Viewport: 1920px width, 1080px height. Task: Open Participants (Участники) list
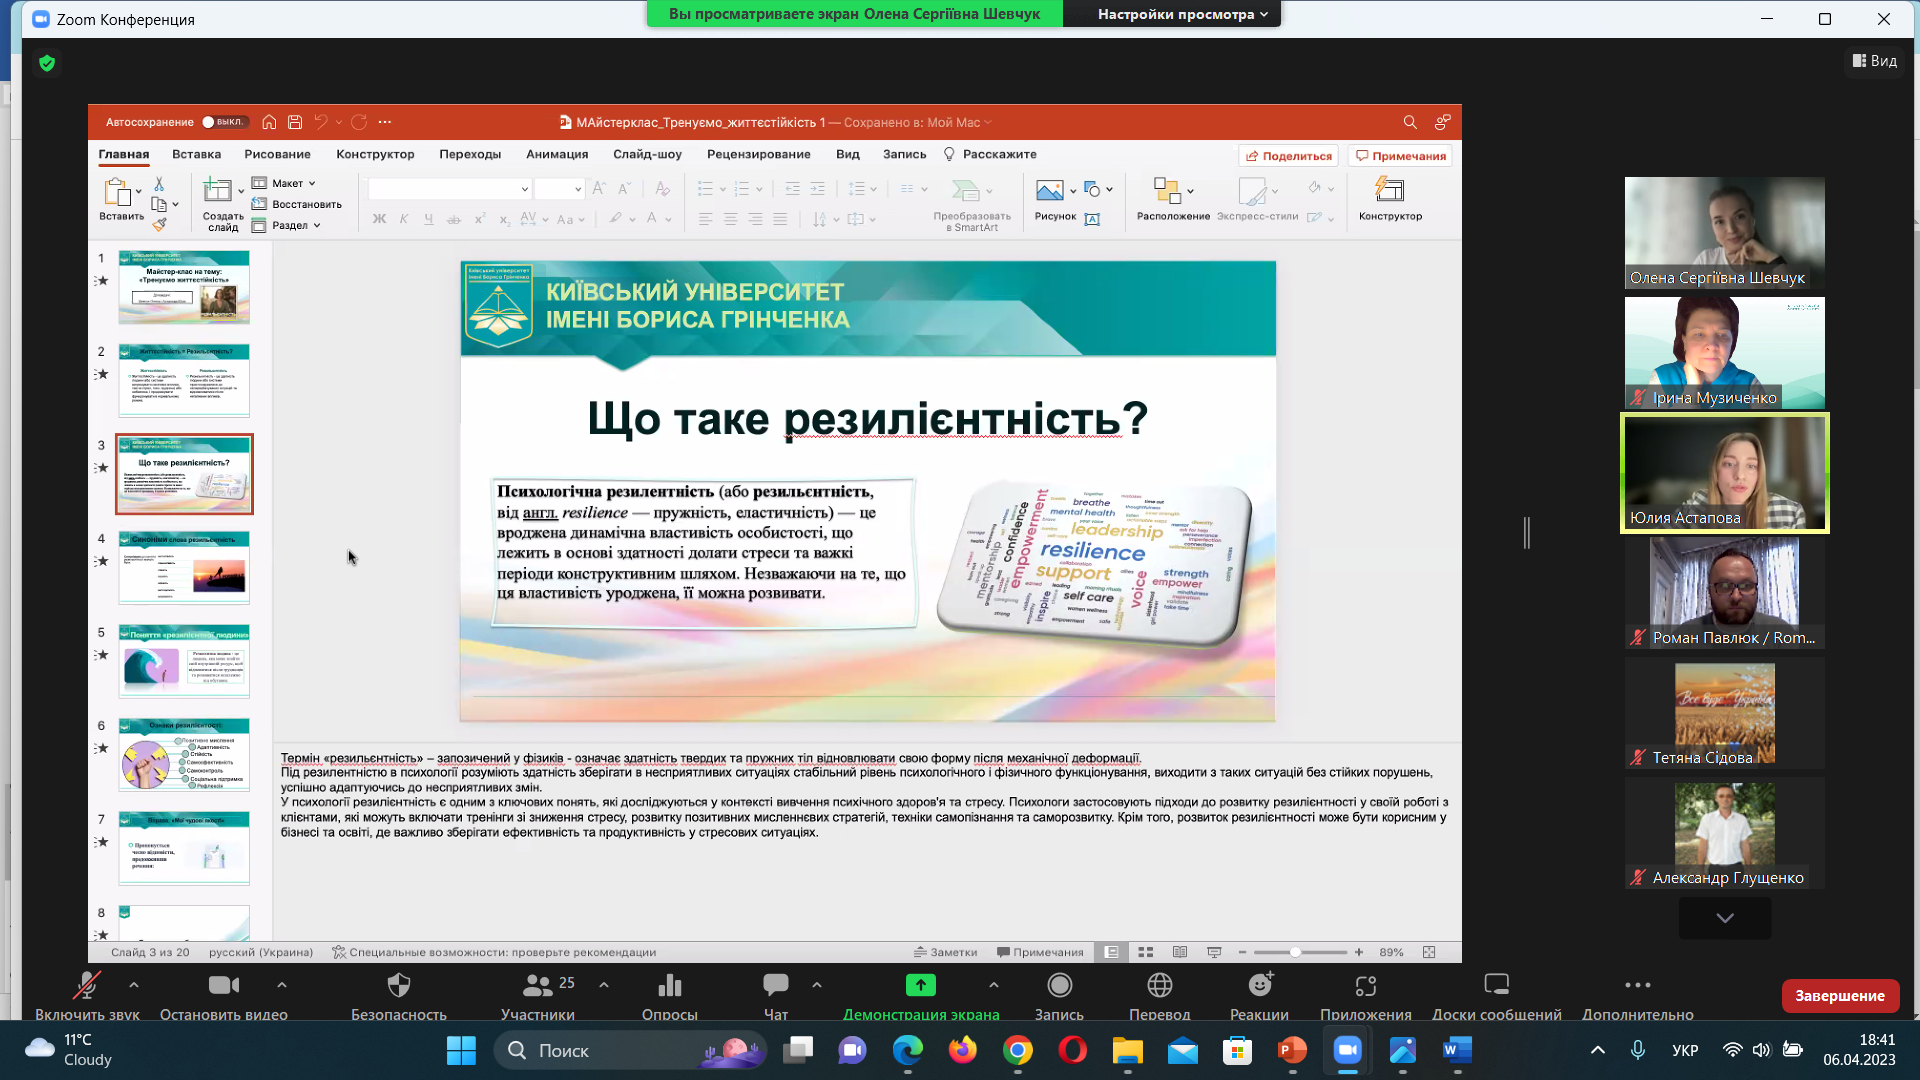pos(537,986)
